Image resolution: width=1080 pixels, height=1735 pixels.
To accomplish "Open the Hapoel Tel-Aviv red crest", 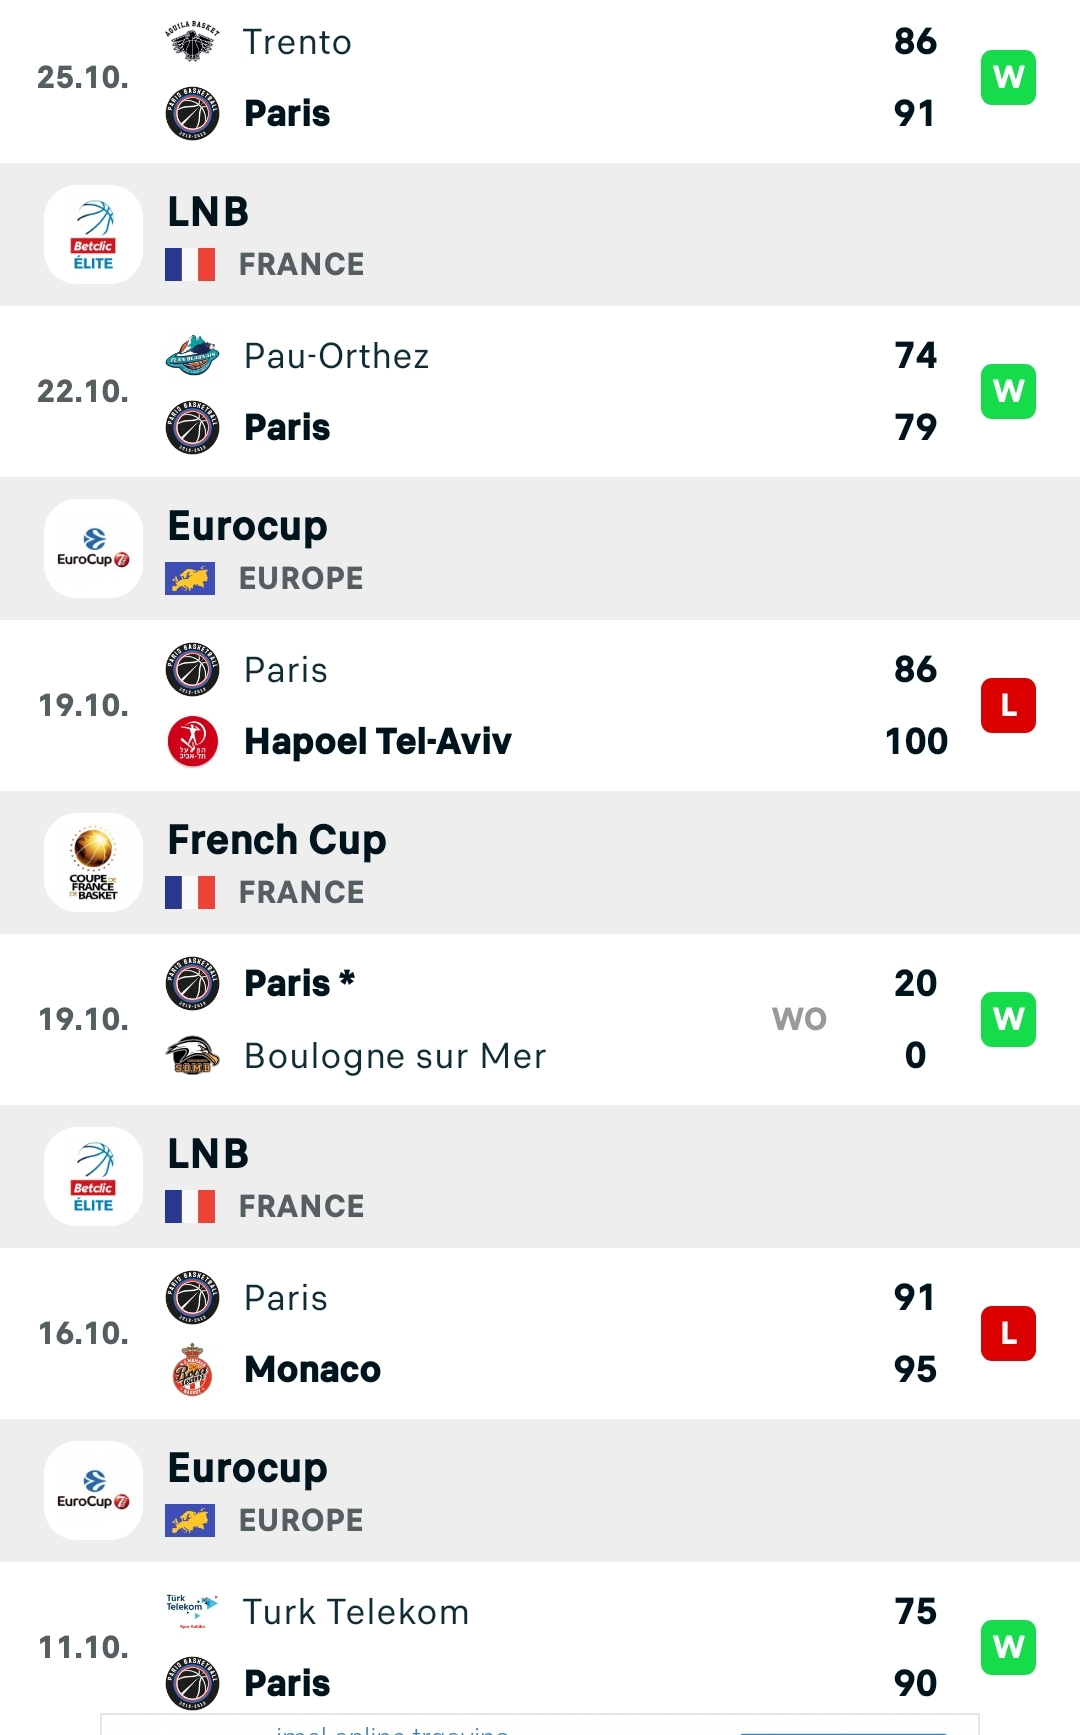I will (192, 741).
